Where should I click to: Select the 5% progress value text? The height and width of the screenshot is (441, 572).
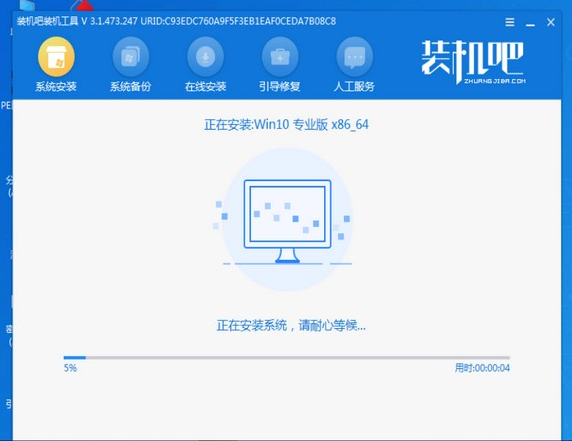[70, 368]
